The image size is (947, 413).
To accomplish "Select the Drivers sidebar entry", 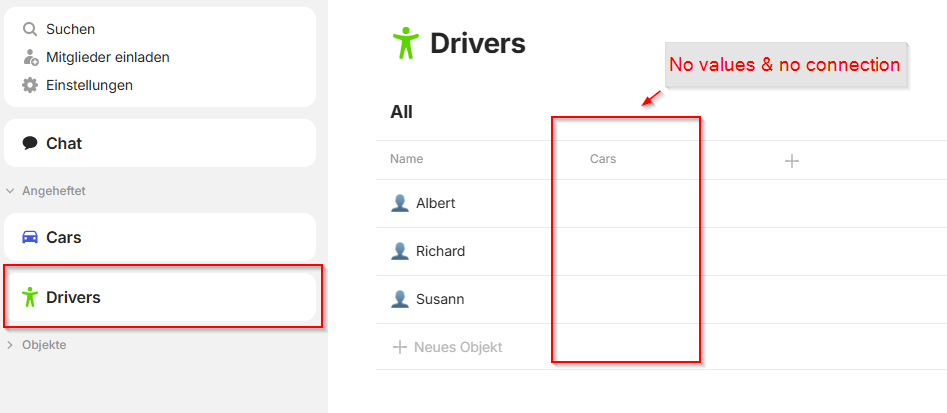I will pyautogui.click(x=159, y=297).
